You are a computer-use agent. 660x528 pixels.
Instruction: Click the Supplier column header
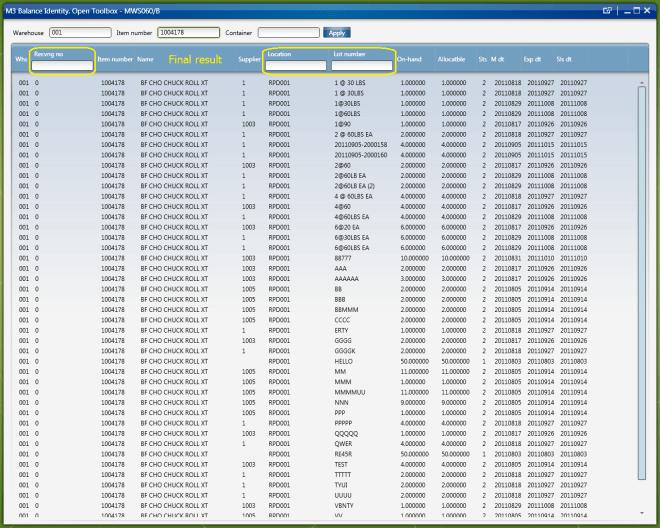coord(250,60)
